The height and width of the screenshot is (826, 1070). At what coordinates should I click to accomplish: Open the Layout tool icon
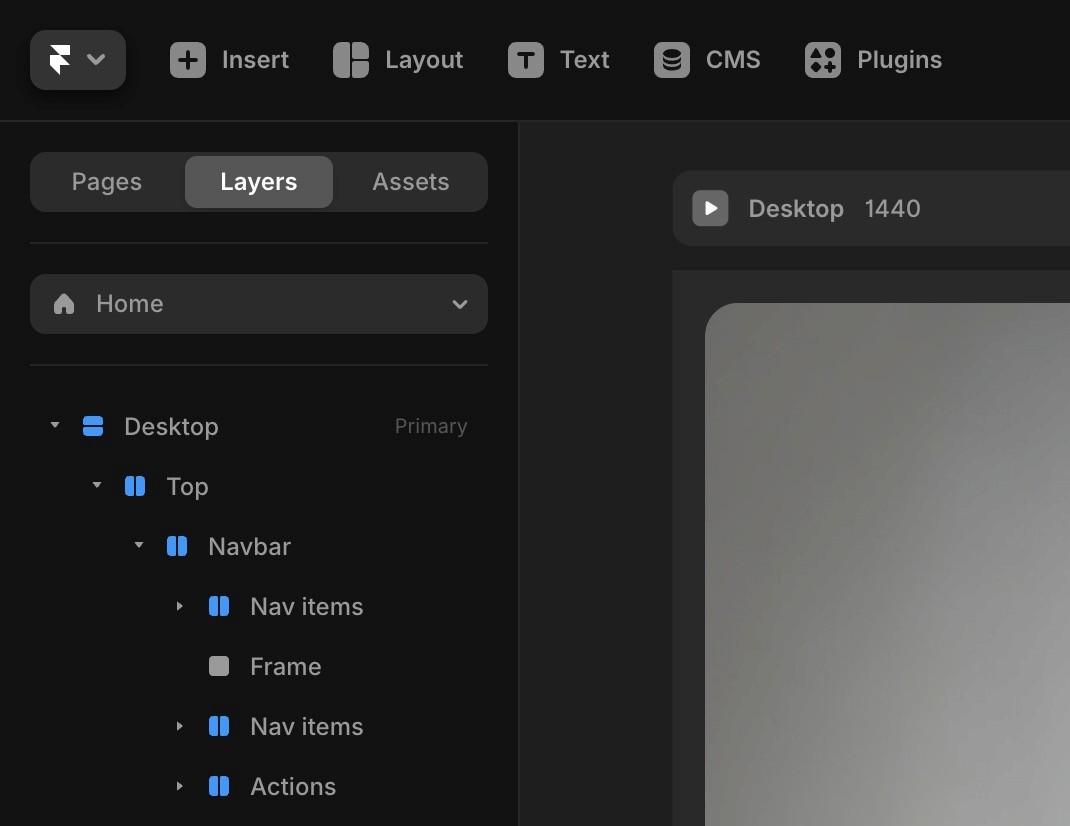[351, 60]
